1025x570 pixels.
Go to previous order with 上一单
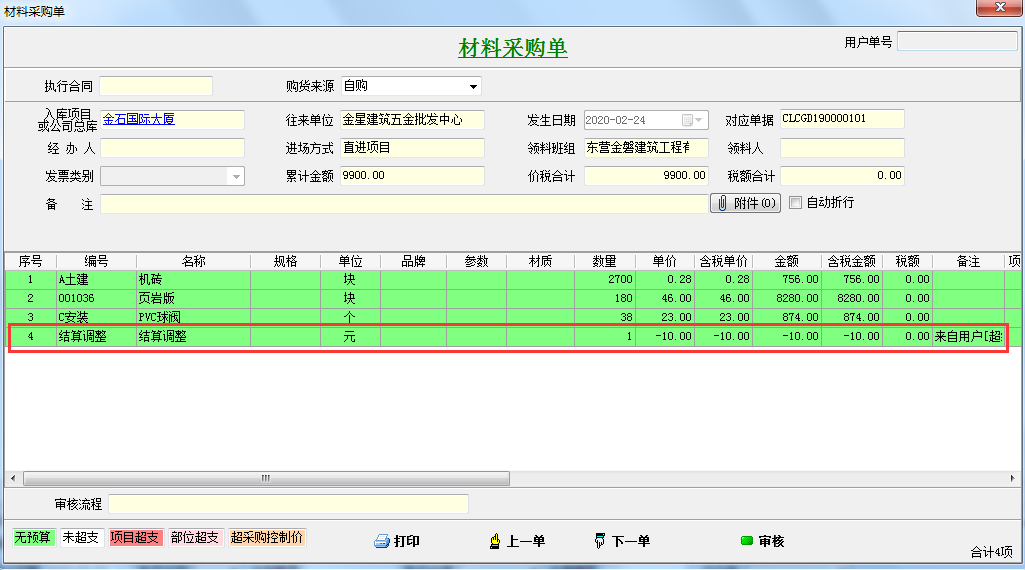(493, 541)
